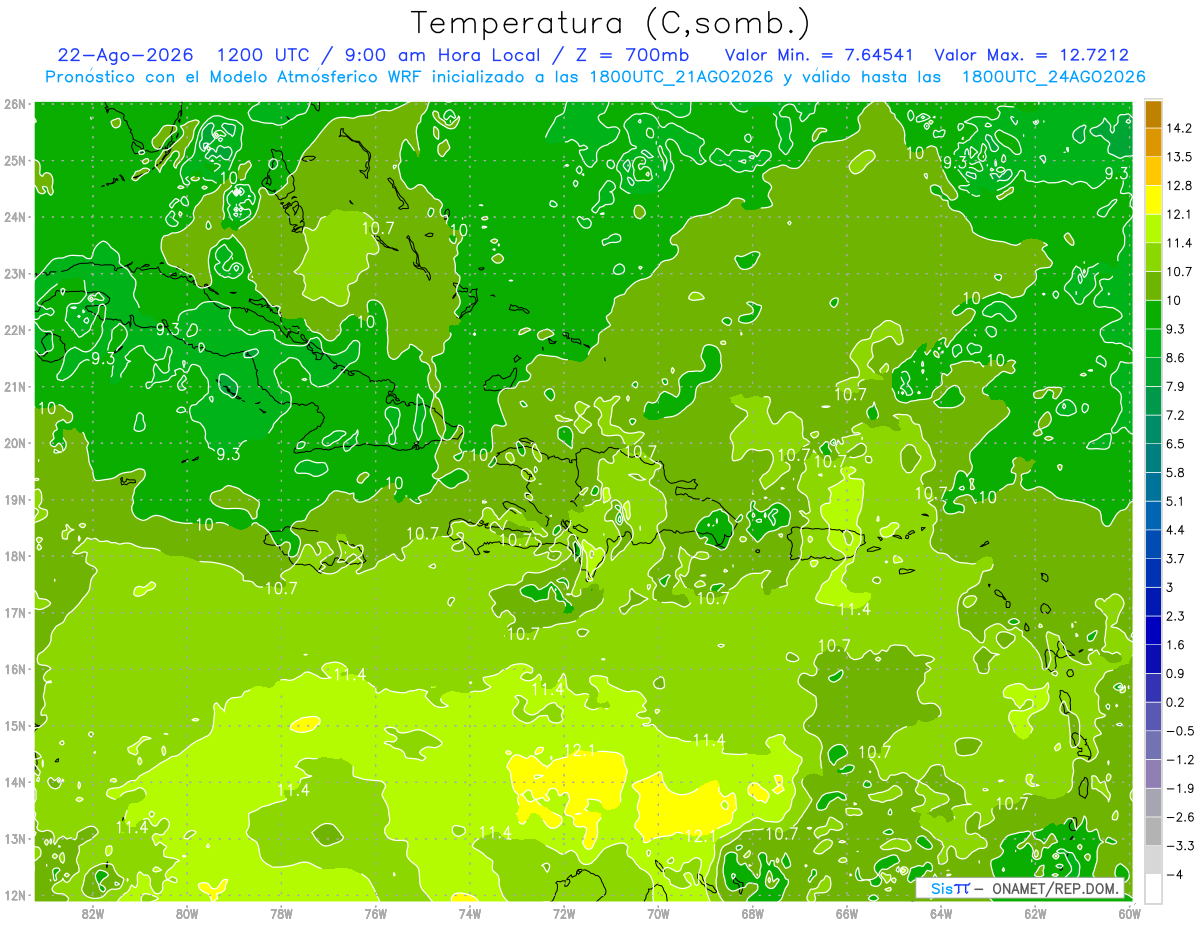Click legend value "12.8"

coord(1181,186)
